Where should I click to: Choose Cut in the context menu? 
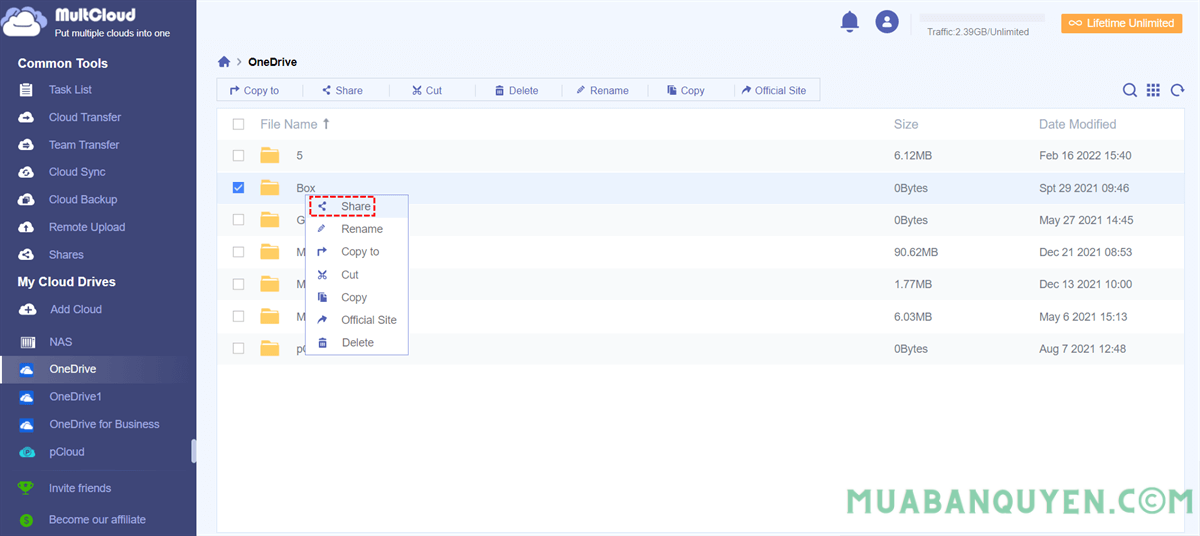tap(356, 274)
